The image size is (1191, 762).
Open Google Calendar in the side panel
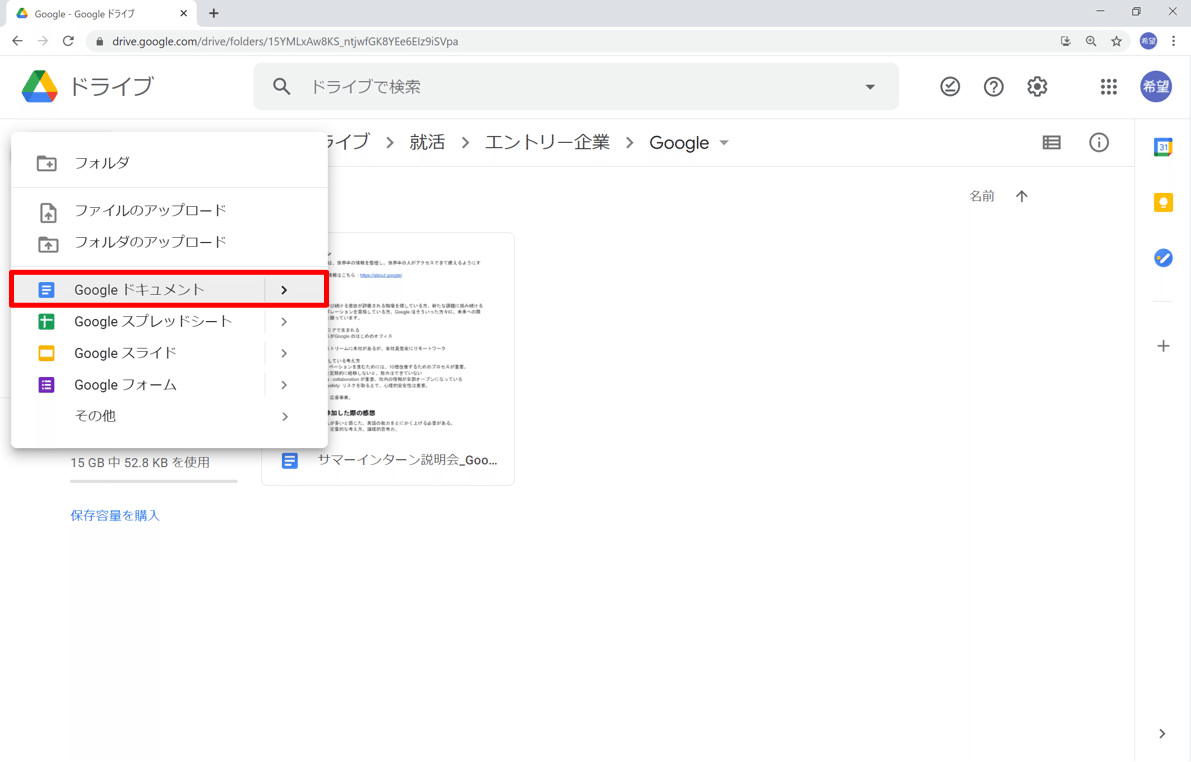(x=1163, y=146)
